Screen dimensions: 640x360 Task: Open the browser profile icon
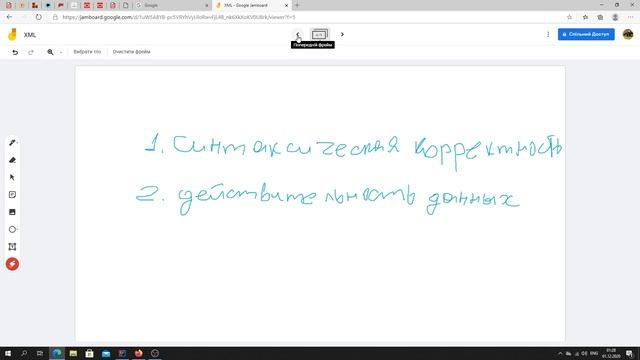pyautogui.click(x=615, y=17)
